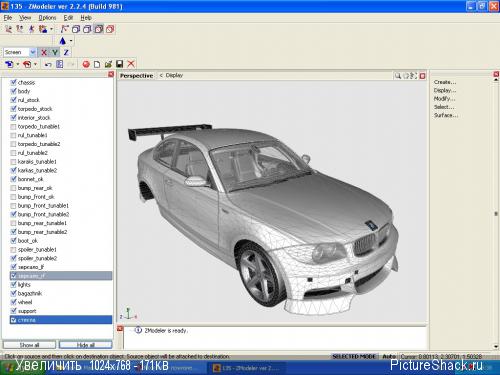
Task: Click the blue views-layout icon in bottom toolbar
Action: click(9, 64)
